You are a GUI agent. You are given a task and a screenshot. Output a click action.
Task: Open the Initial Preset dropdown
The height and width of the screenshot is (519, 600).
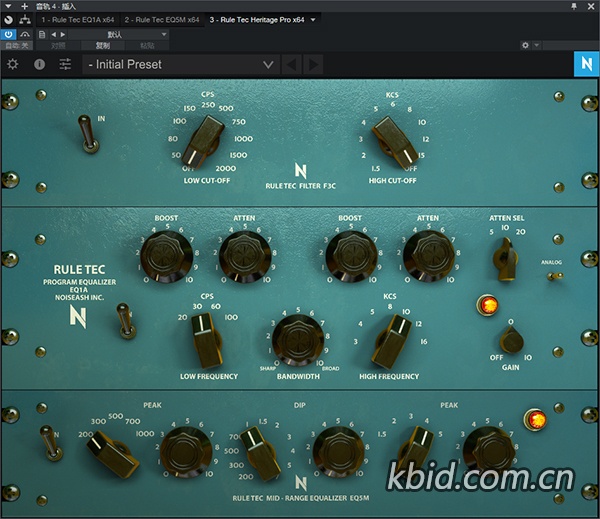point(180,64)
